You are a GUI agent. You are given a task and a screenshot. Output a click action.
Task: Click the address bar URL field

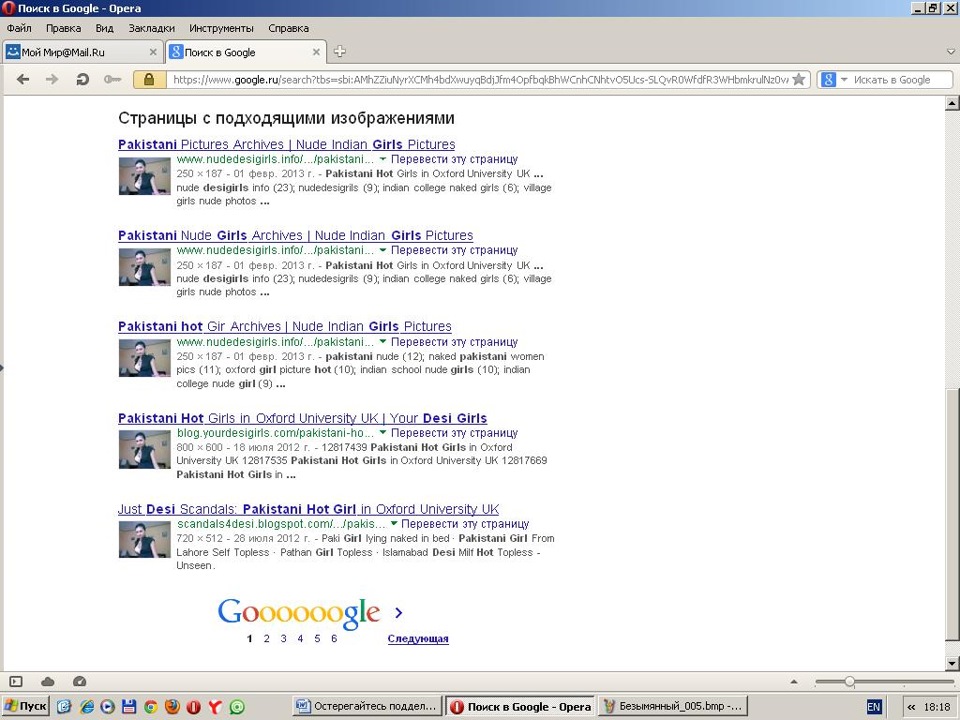click(479, 80)
